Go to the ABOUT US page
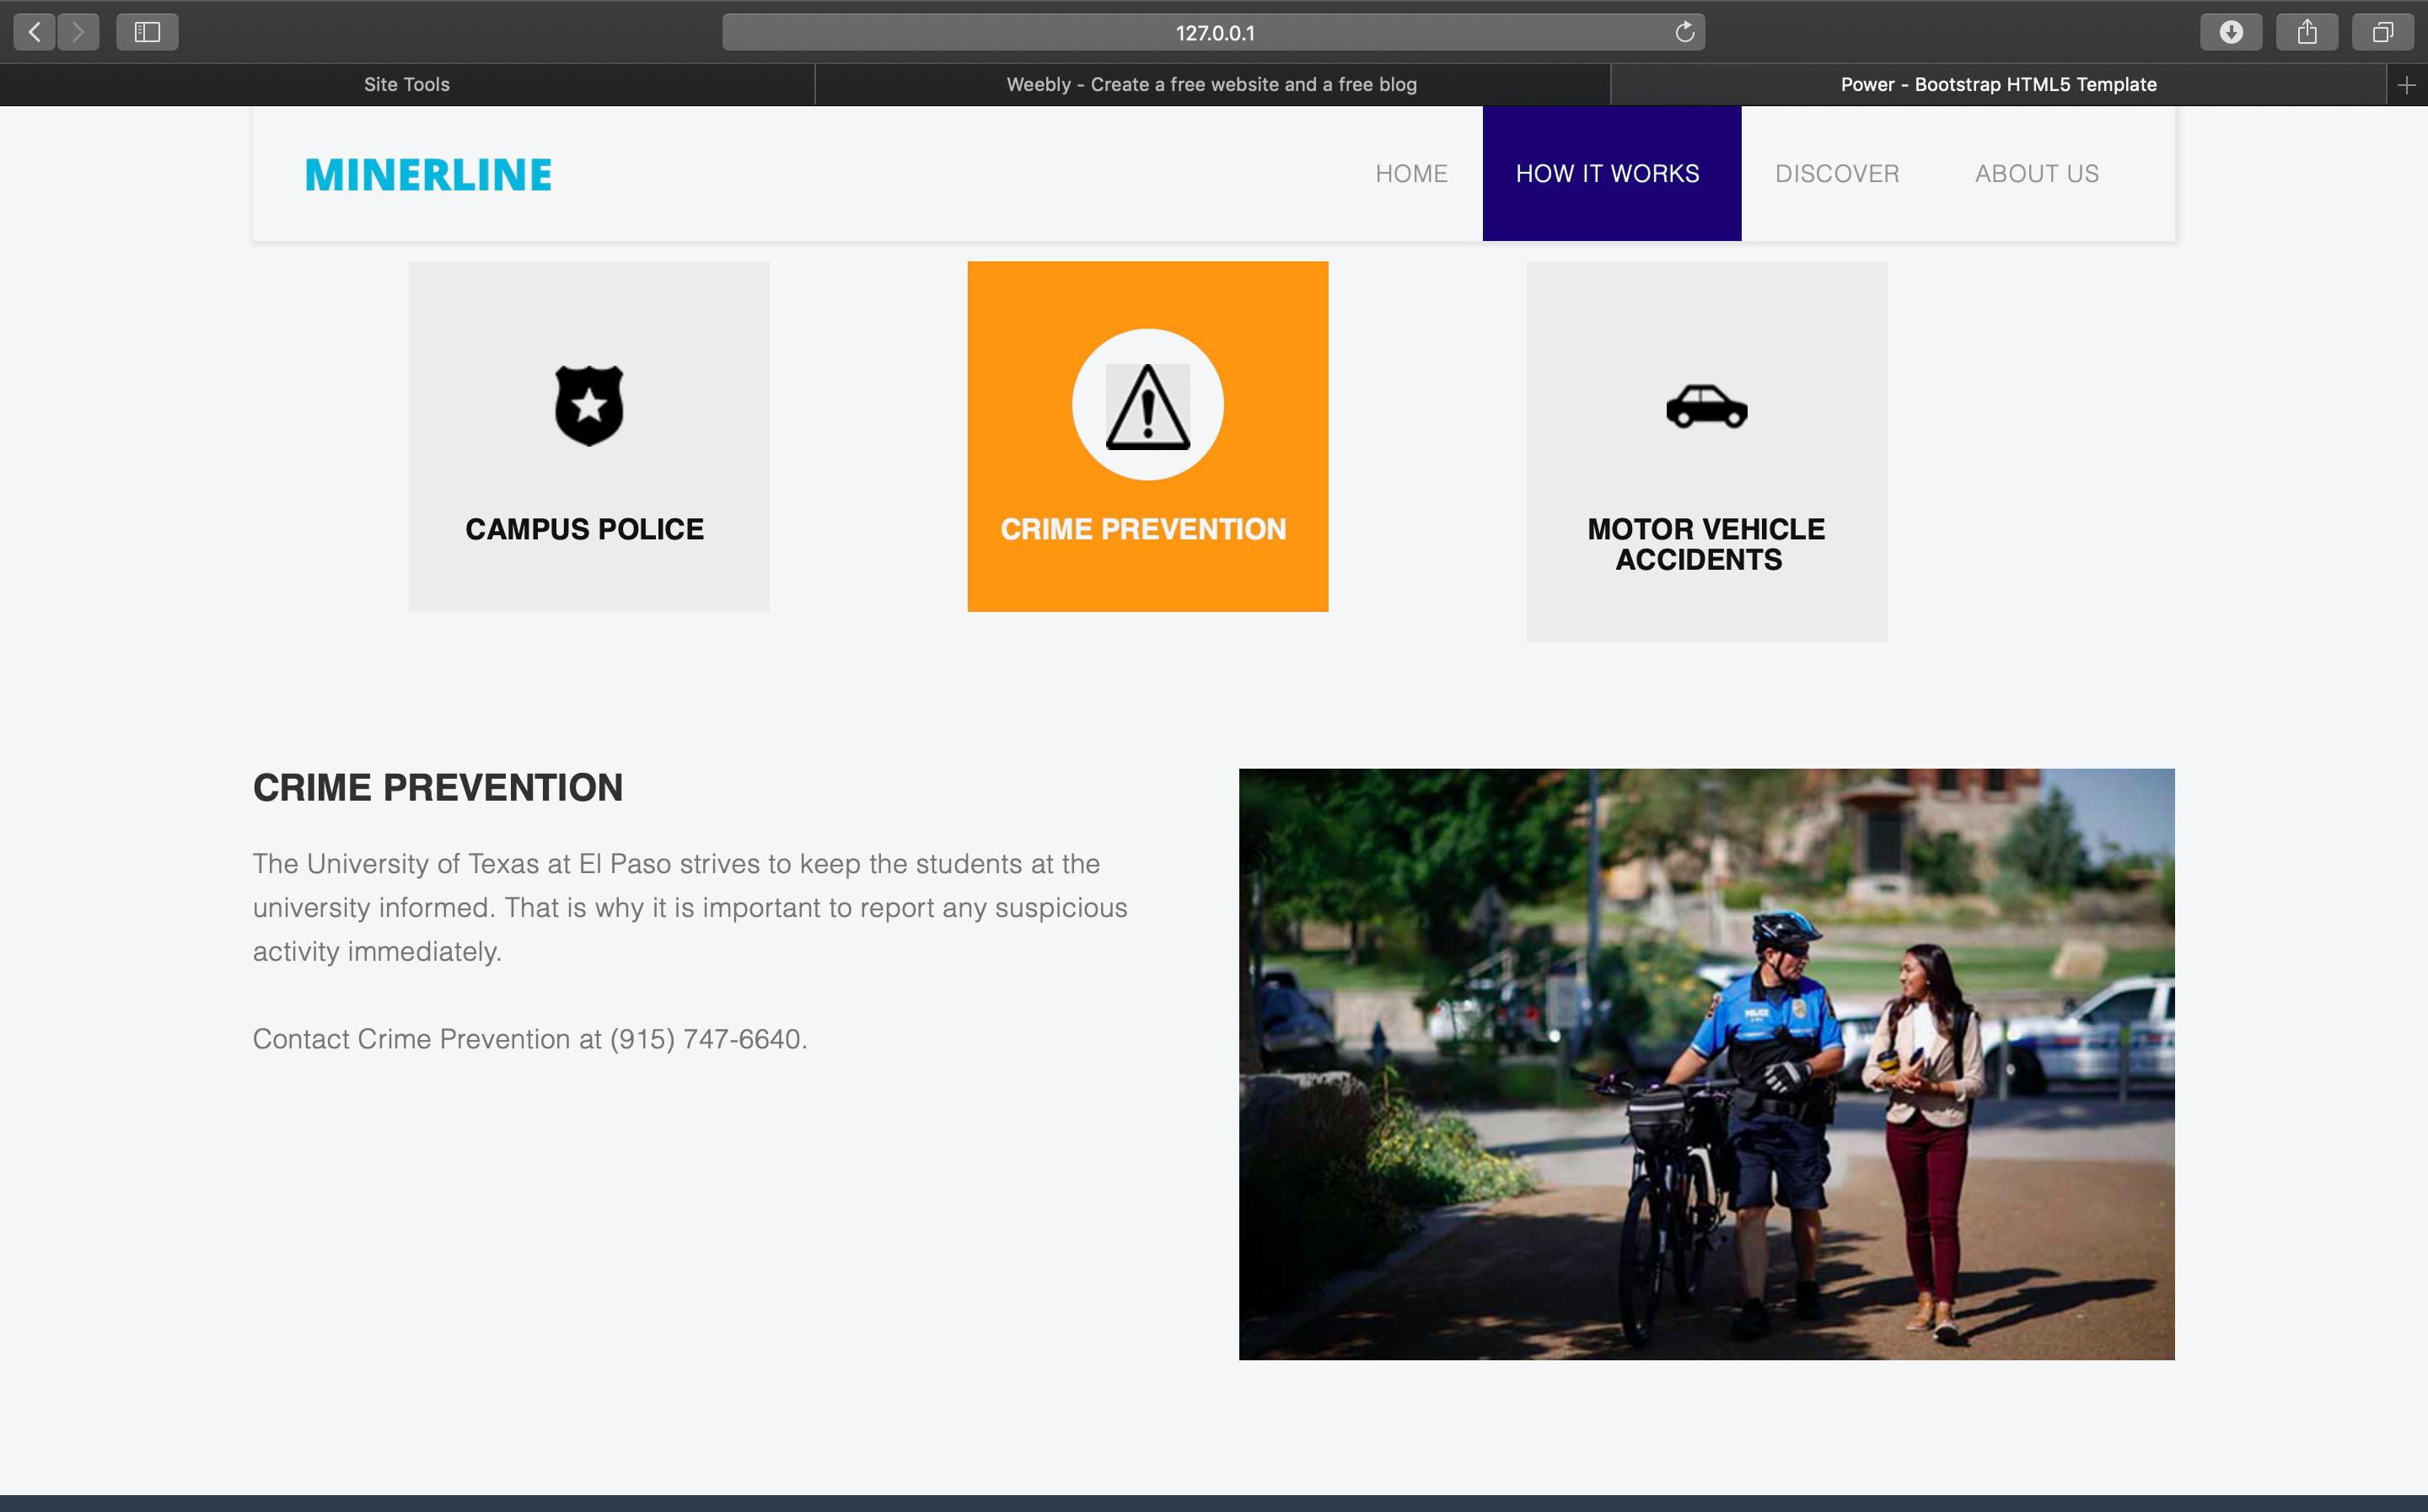The width and height of the screenshot is (2428, 1512). (2036, 174)
